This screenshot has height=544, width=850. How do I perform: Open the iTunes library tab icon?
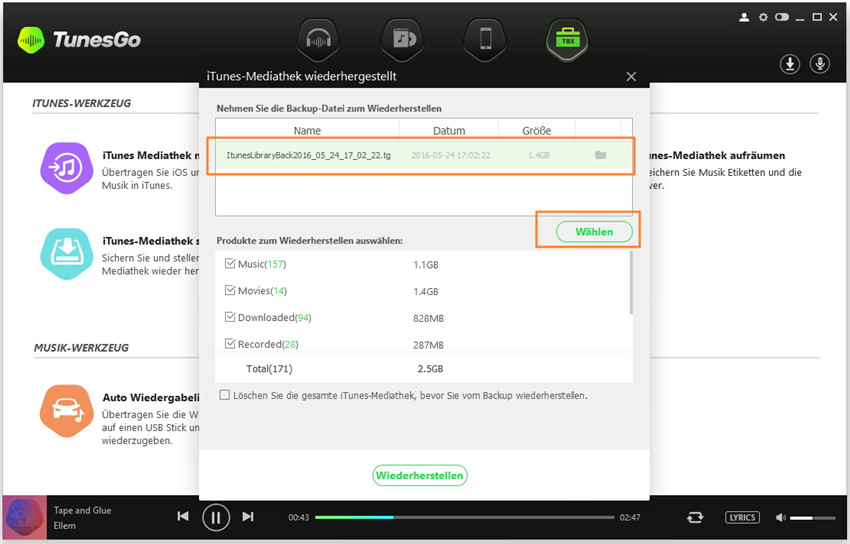point(403,40)
